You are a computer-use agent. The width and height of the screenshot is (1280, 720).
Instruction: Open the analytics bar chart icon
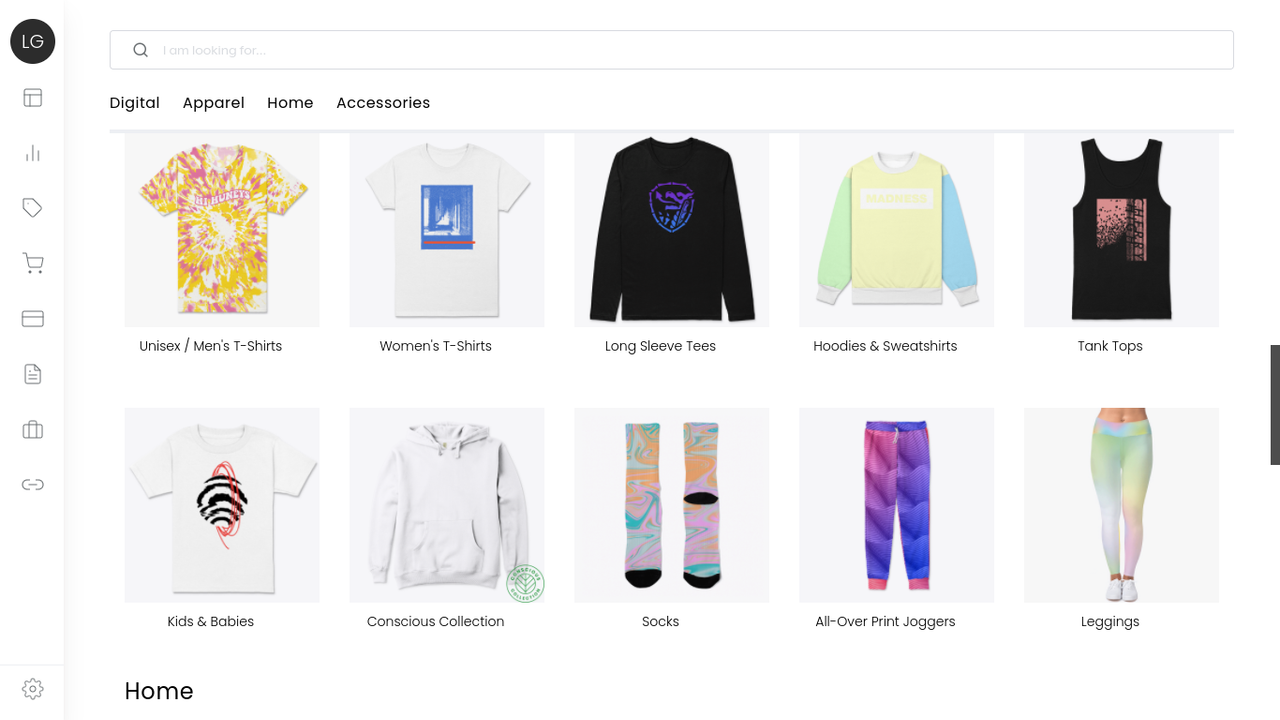click(x=32, y=153)
